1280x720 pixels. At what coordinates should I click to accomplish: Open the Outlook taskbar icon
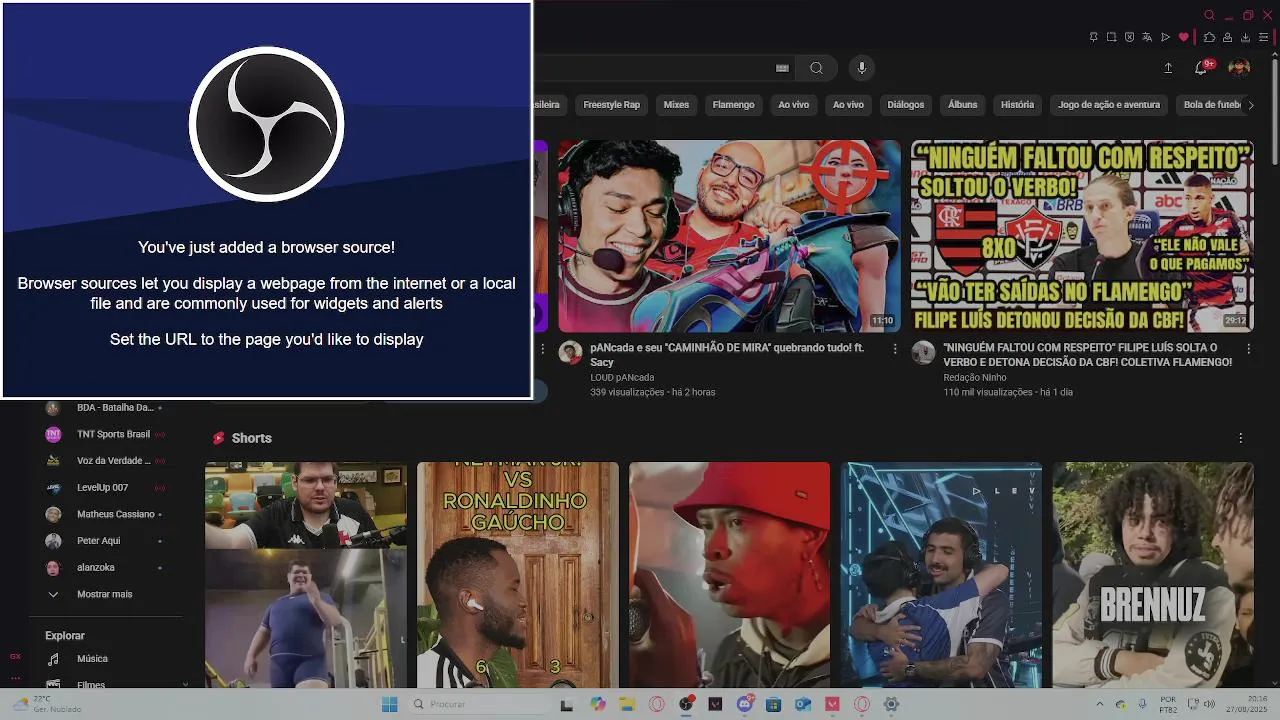pyautogui.click(x=803, y=704)
